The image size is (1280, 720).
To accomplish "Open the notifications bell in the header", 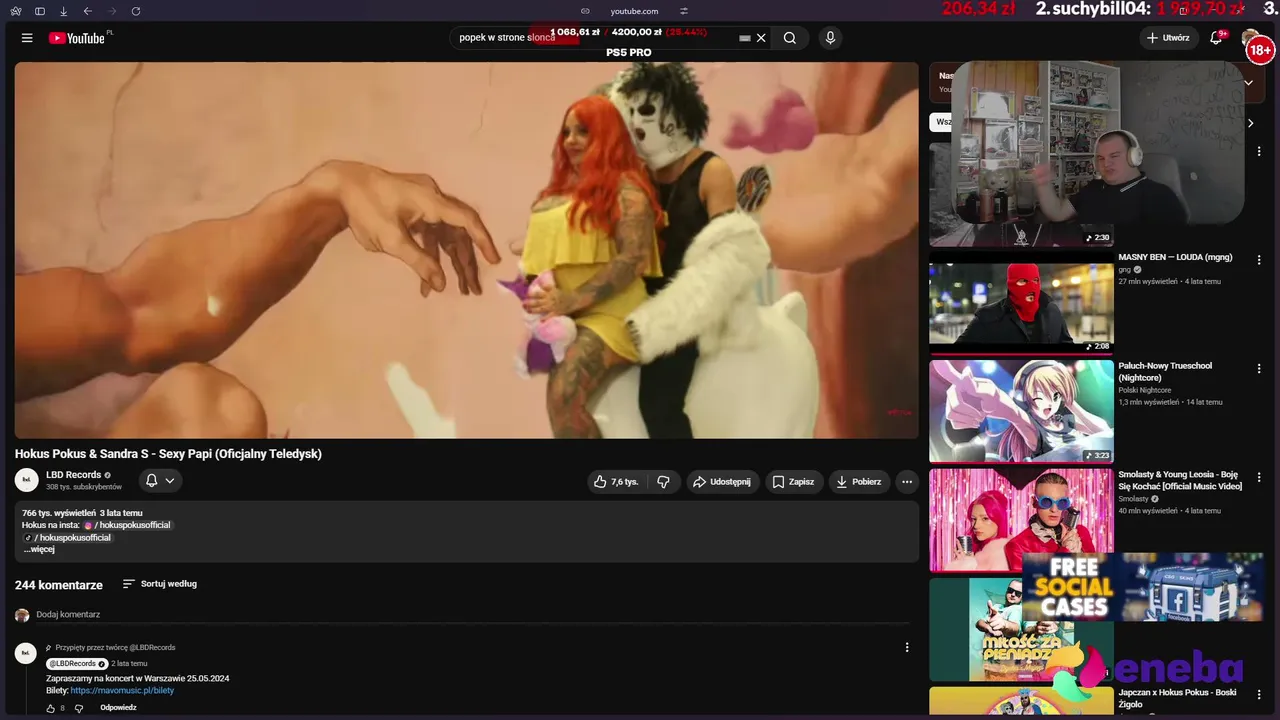I will (1216, 38).
